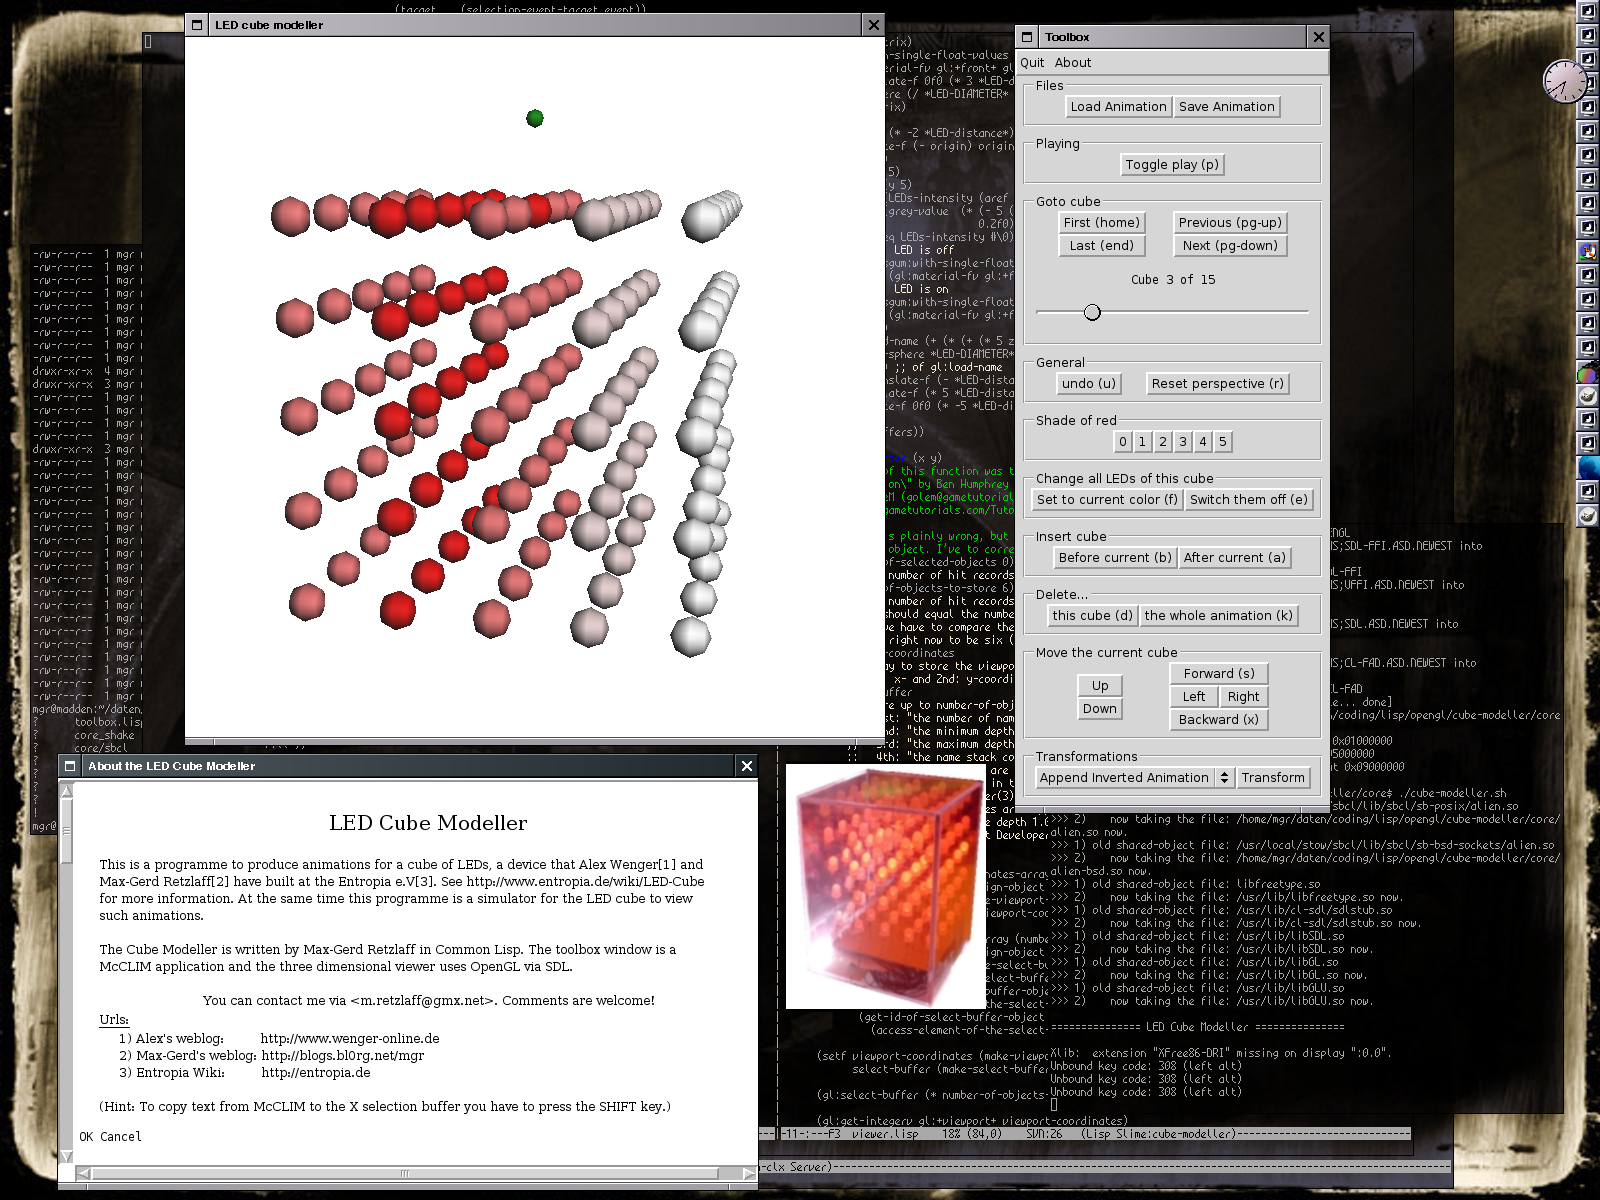Select shade of red 1

1142,442
